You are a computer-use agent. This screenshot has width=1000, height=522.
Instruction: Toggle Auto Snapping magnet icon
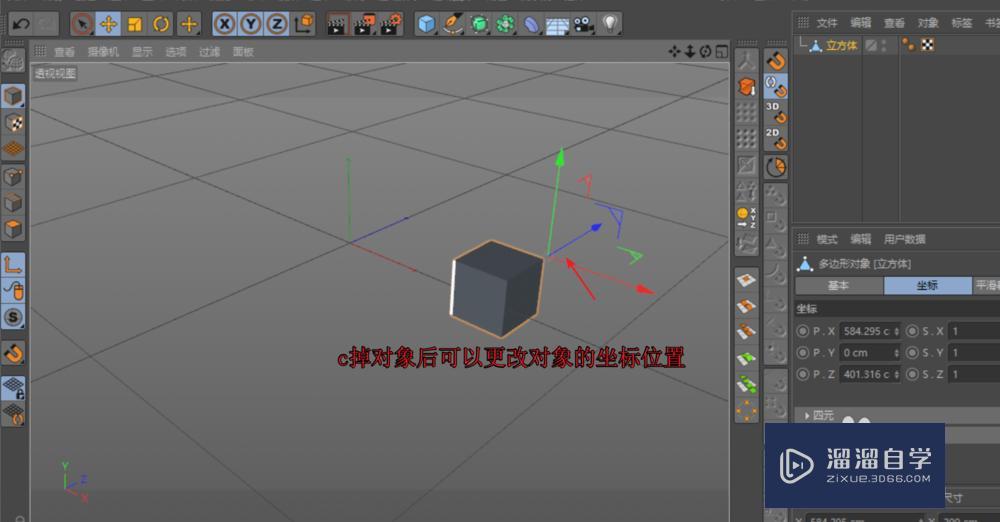776,86
